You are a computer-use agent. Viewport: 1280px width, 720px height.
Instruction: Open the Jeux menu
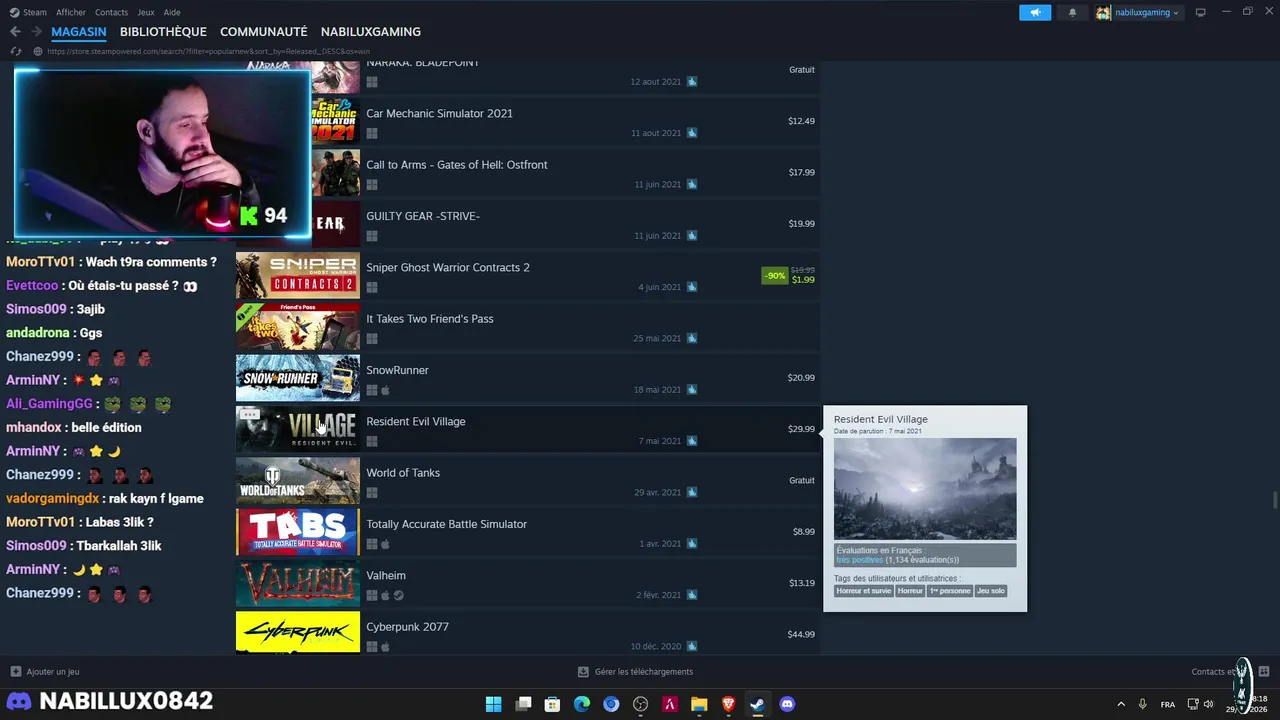click(x=146, y=12)
